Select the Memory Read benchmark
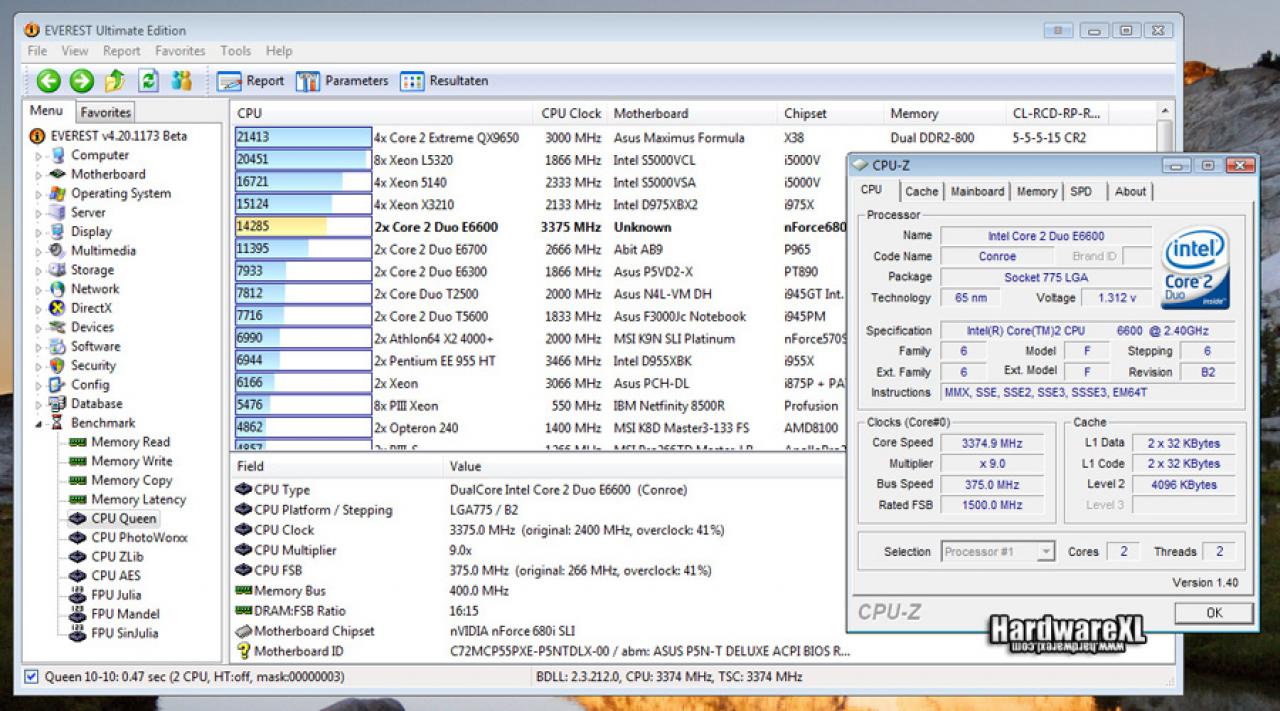Screen dimensions: 1280x711 point(130,442)
